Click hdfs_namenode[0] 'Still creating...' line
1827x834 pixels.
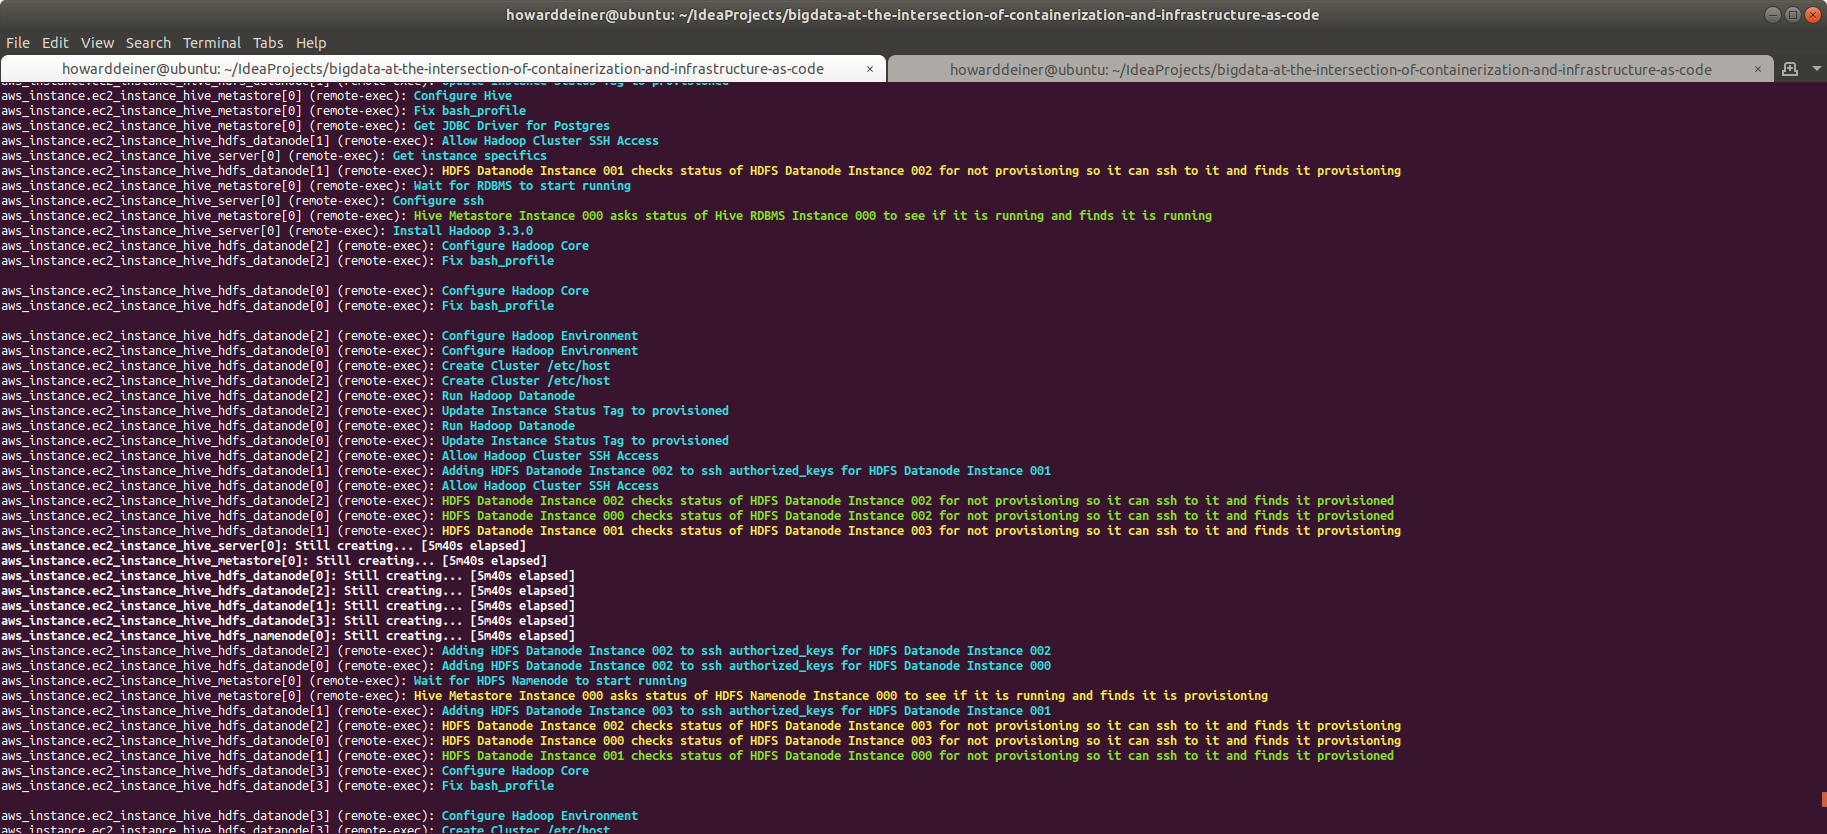click(x=288, y=636)
